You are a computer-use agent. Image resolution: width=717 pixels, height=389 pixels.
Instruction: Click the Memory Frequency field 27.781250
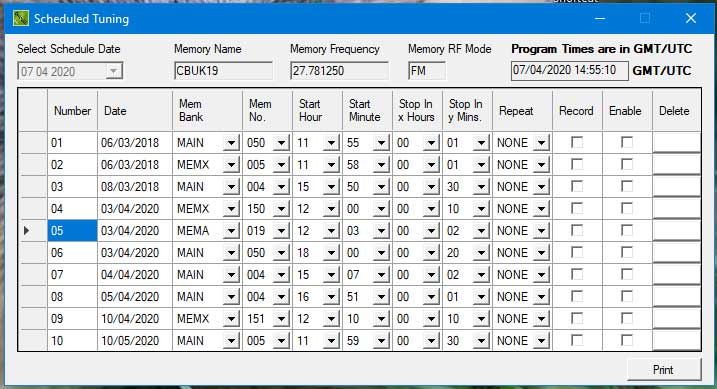pyautogui.click(x=339, y=71)
